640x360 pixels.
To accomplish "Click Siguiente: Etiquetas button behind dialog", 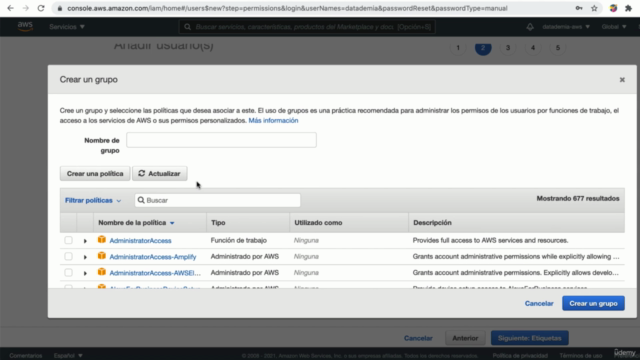I will [x=529, y=338].
